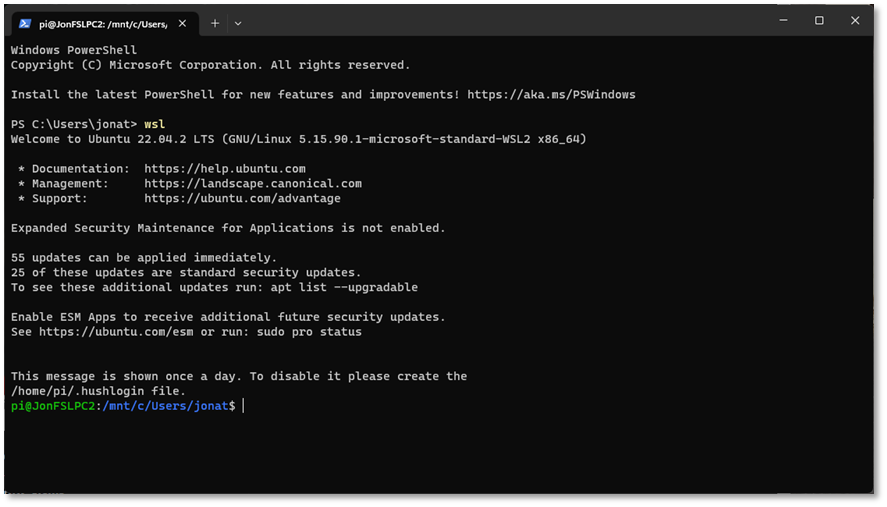The image size is (887, 507).
Task: Open a new tab with the plus button
Action: 215,23
